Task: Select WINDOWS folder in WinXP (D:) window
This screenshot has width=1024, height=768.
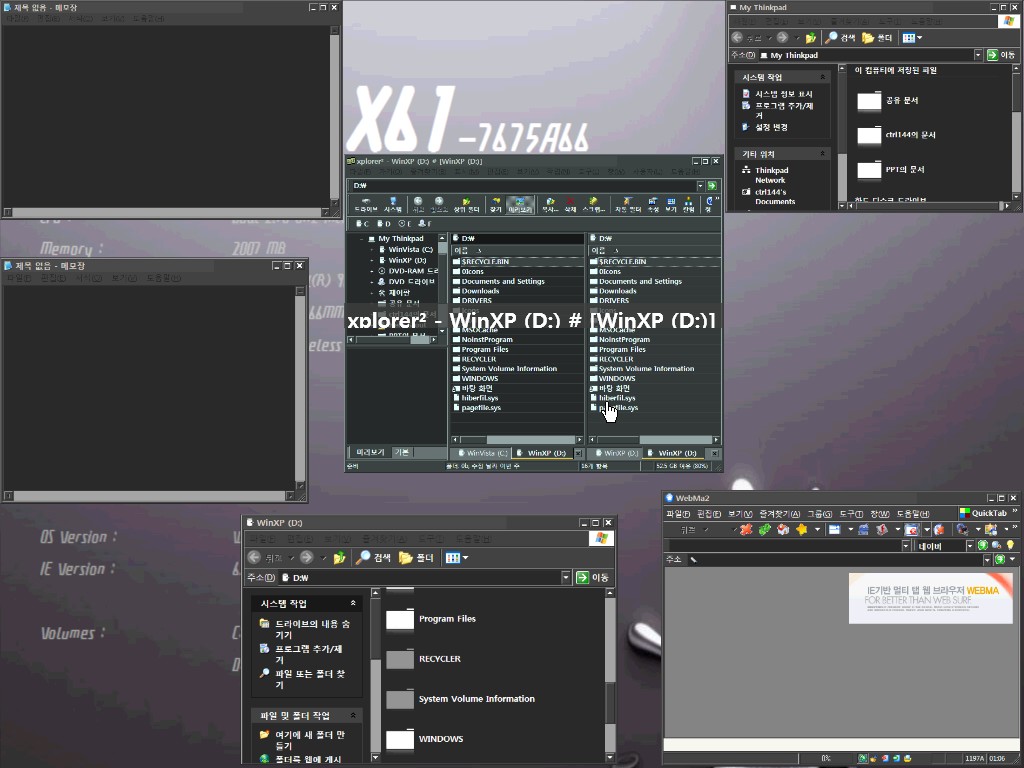Action: coord(424,739)
